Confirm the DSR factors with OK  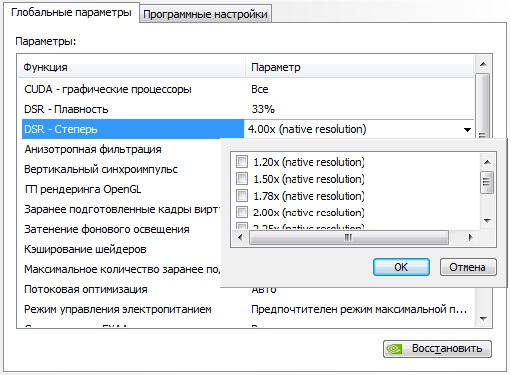point(401,267)
